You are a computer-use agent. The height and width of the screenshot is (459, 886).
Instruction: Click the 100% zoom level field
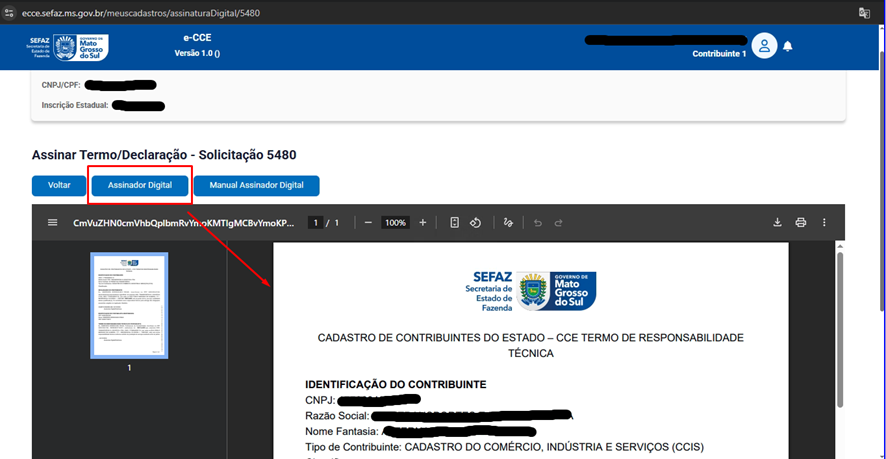[x=395, y=222]
